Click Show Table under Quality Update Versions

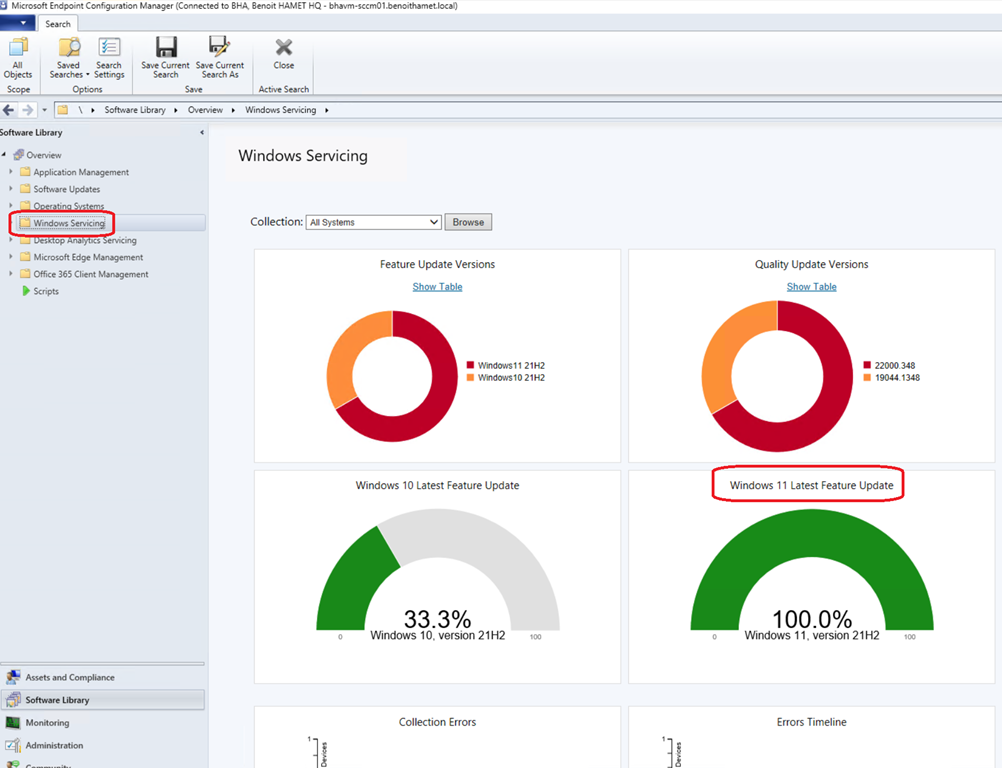[x=811, y=287]
